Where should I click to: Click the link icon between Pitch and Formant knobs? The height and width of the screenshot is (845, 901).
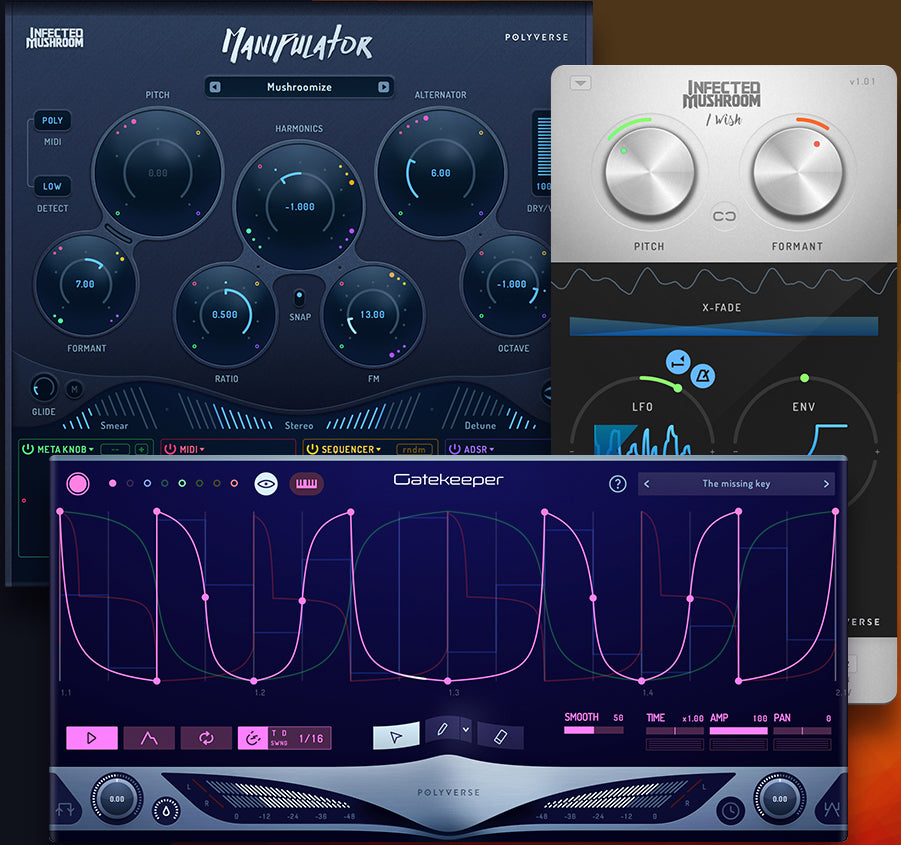pos(722,216)
